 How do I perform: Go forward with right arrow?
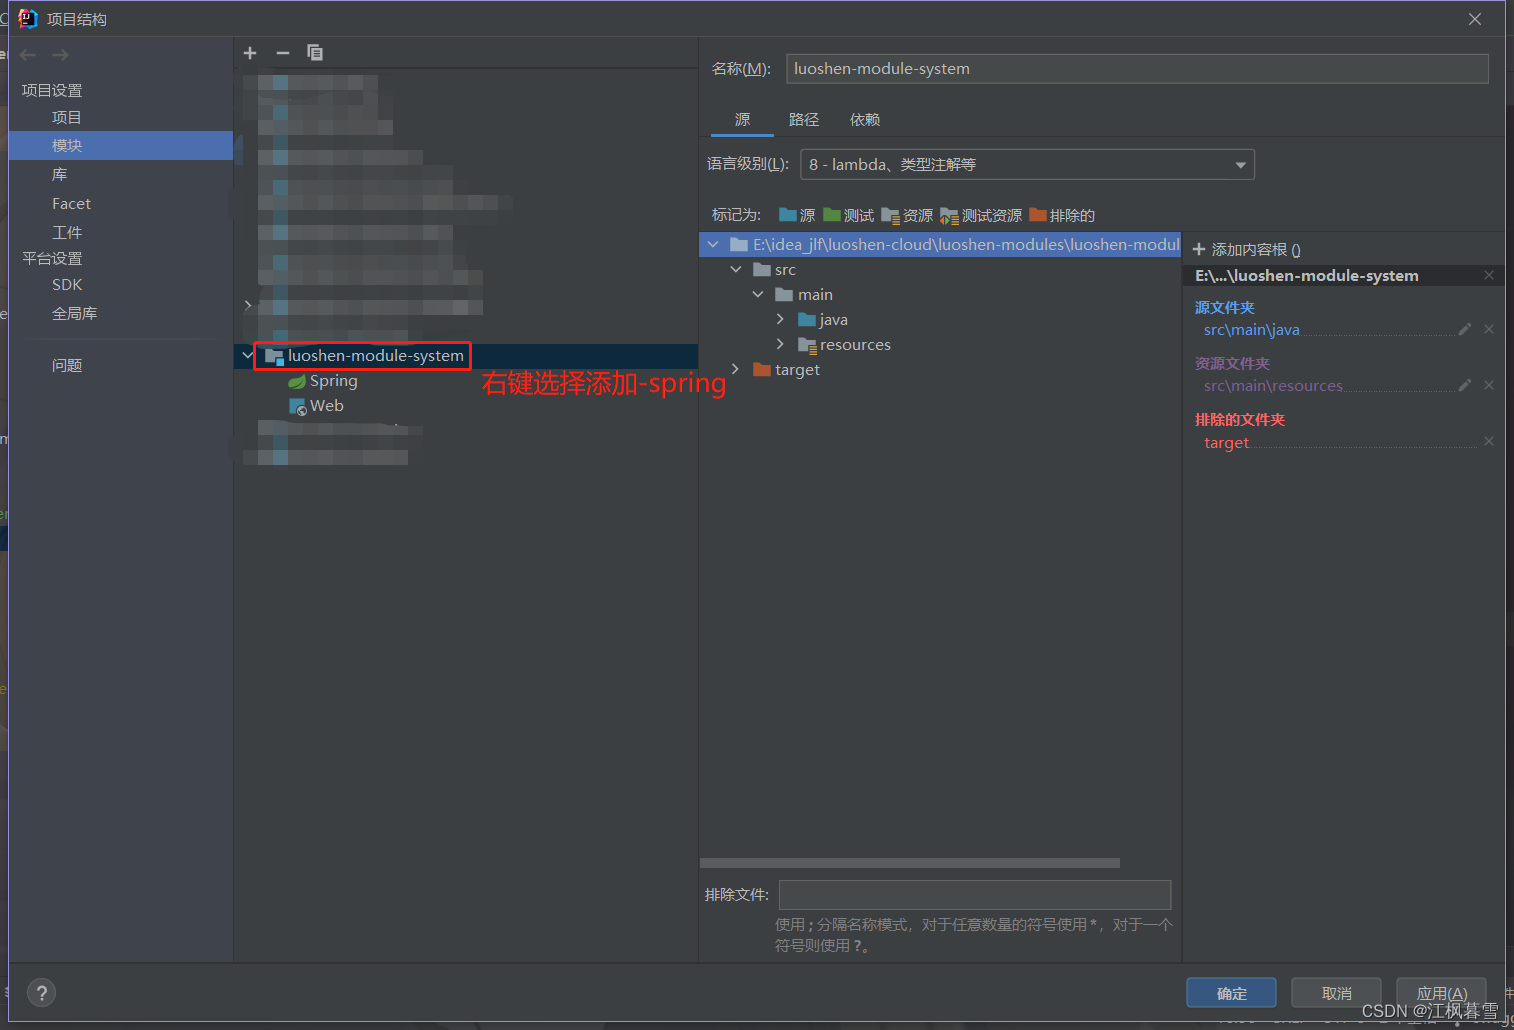click(x=61, y=55)
